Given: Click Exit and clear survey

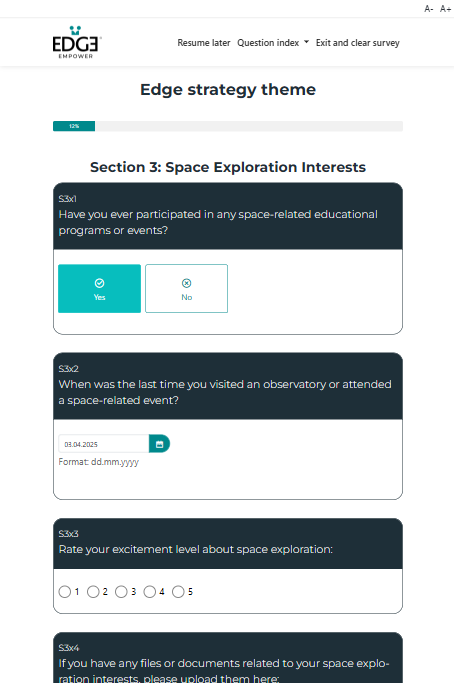Looking at the screenshot, I should pyautogui.click(x=357, y=43).
